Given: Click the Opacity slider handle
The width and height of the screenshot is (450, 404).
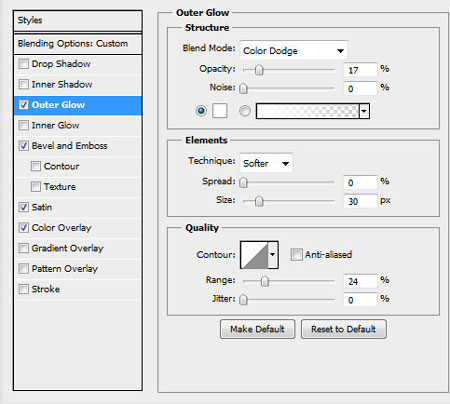Looking at the screenshot, I should click(x=259, y=70).
